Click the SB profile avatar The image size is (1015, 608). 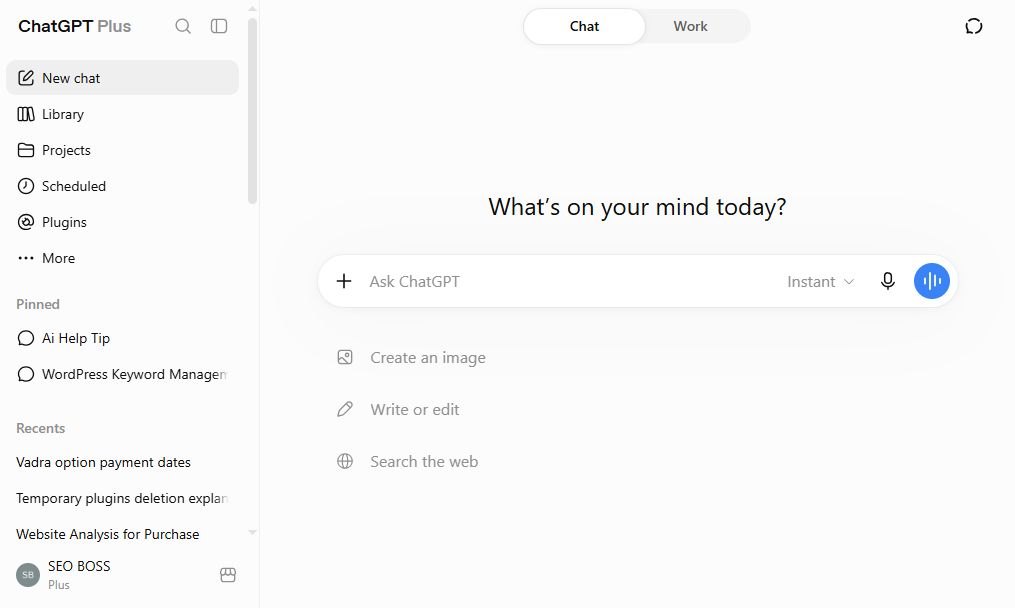coord(28,574)
